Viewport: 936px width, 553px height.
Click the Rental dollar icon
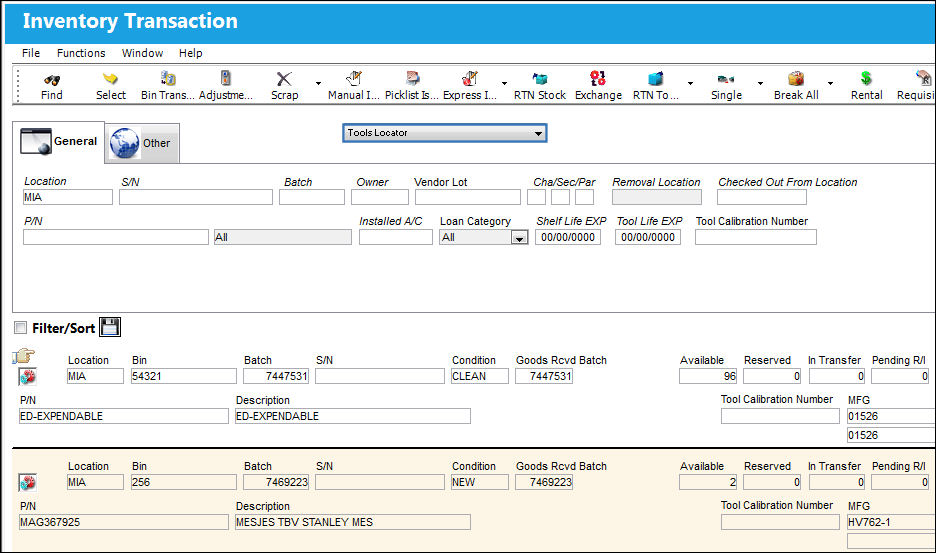click(x=866, y=78)
